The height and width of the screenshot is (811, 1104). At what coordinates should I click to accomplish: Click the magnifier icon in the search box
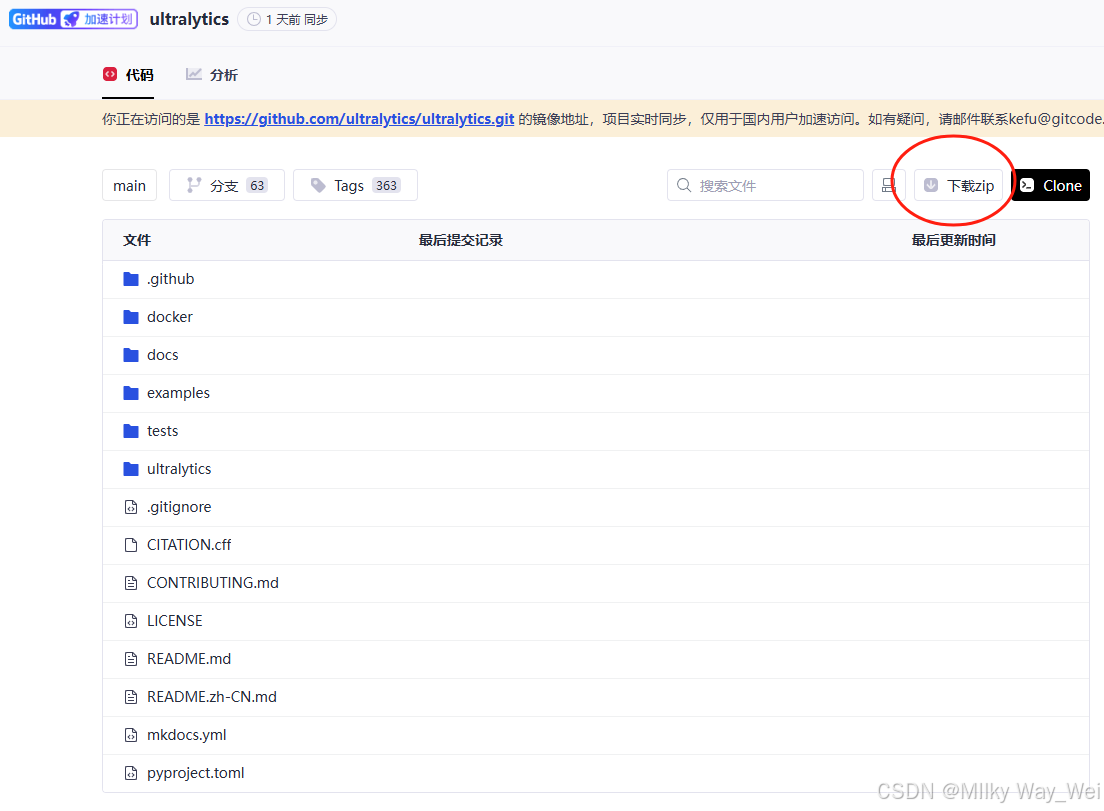[684, 185]
